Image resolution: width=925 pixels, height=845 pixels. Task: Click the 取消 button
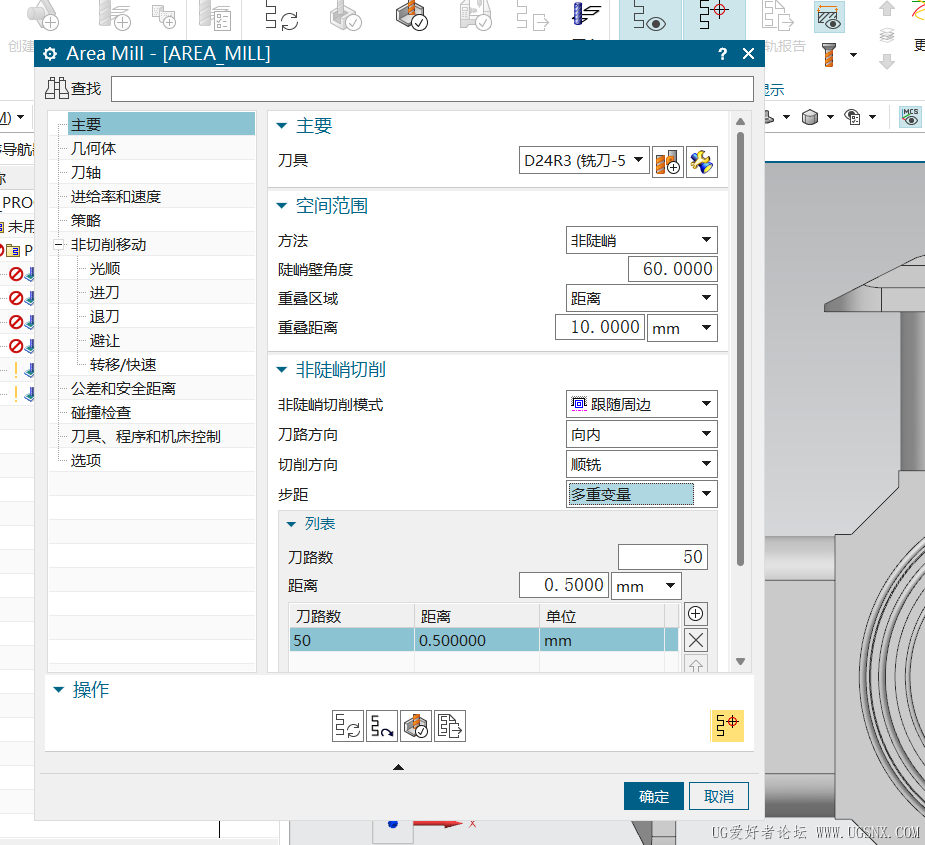pyautogui.click(x=719, y=796)
